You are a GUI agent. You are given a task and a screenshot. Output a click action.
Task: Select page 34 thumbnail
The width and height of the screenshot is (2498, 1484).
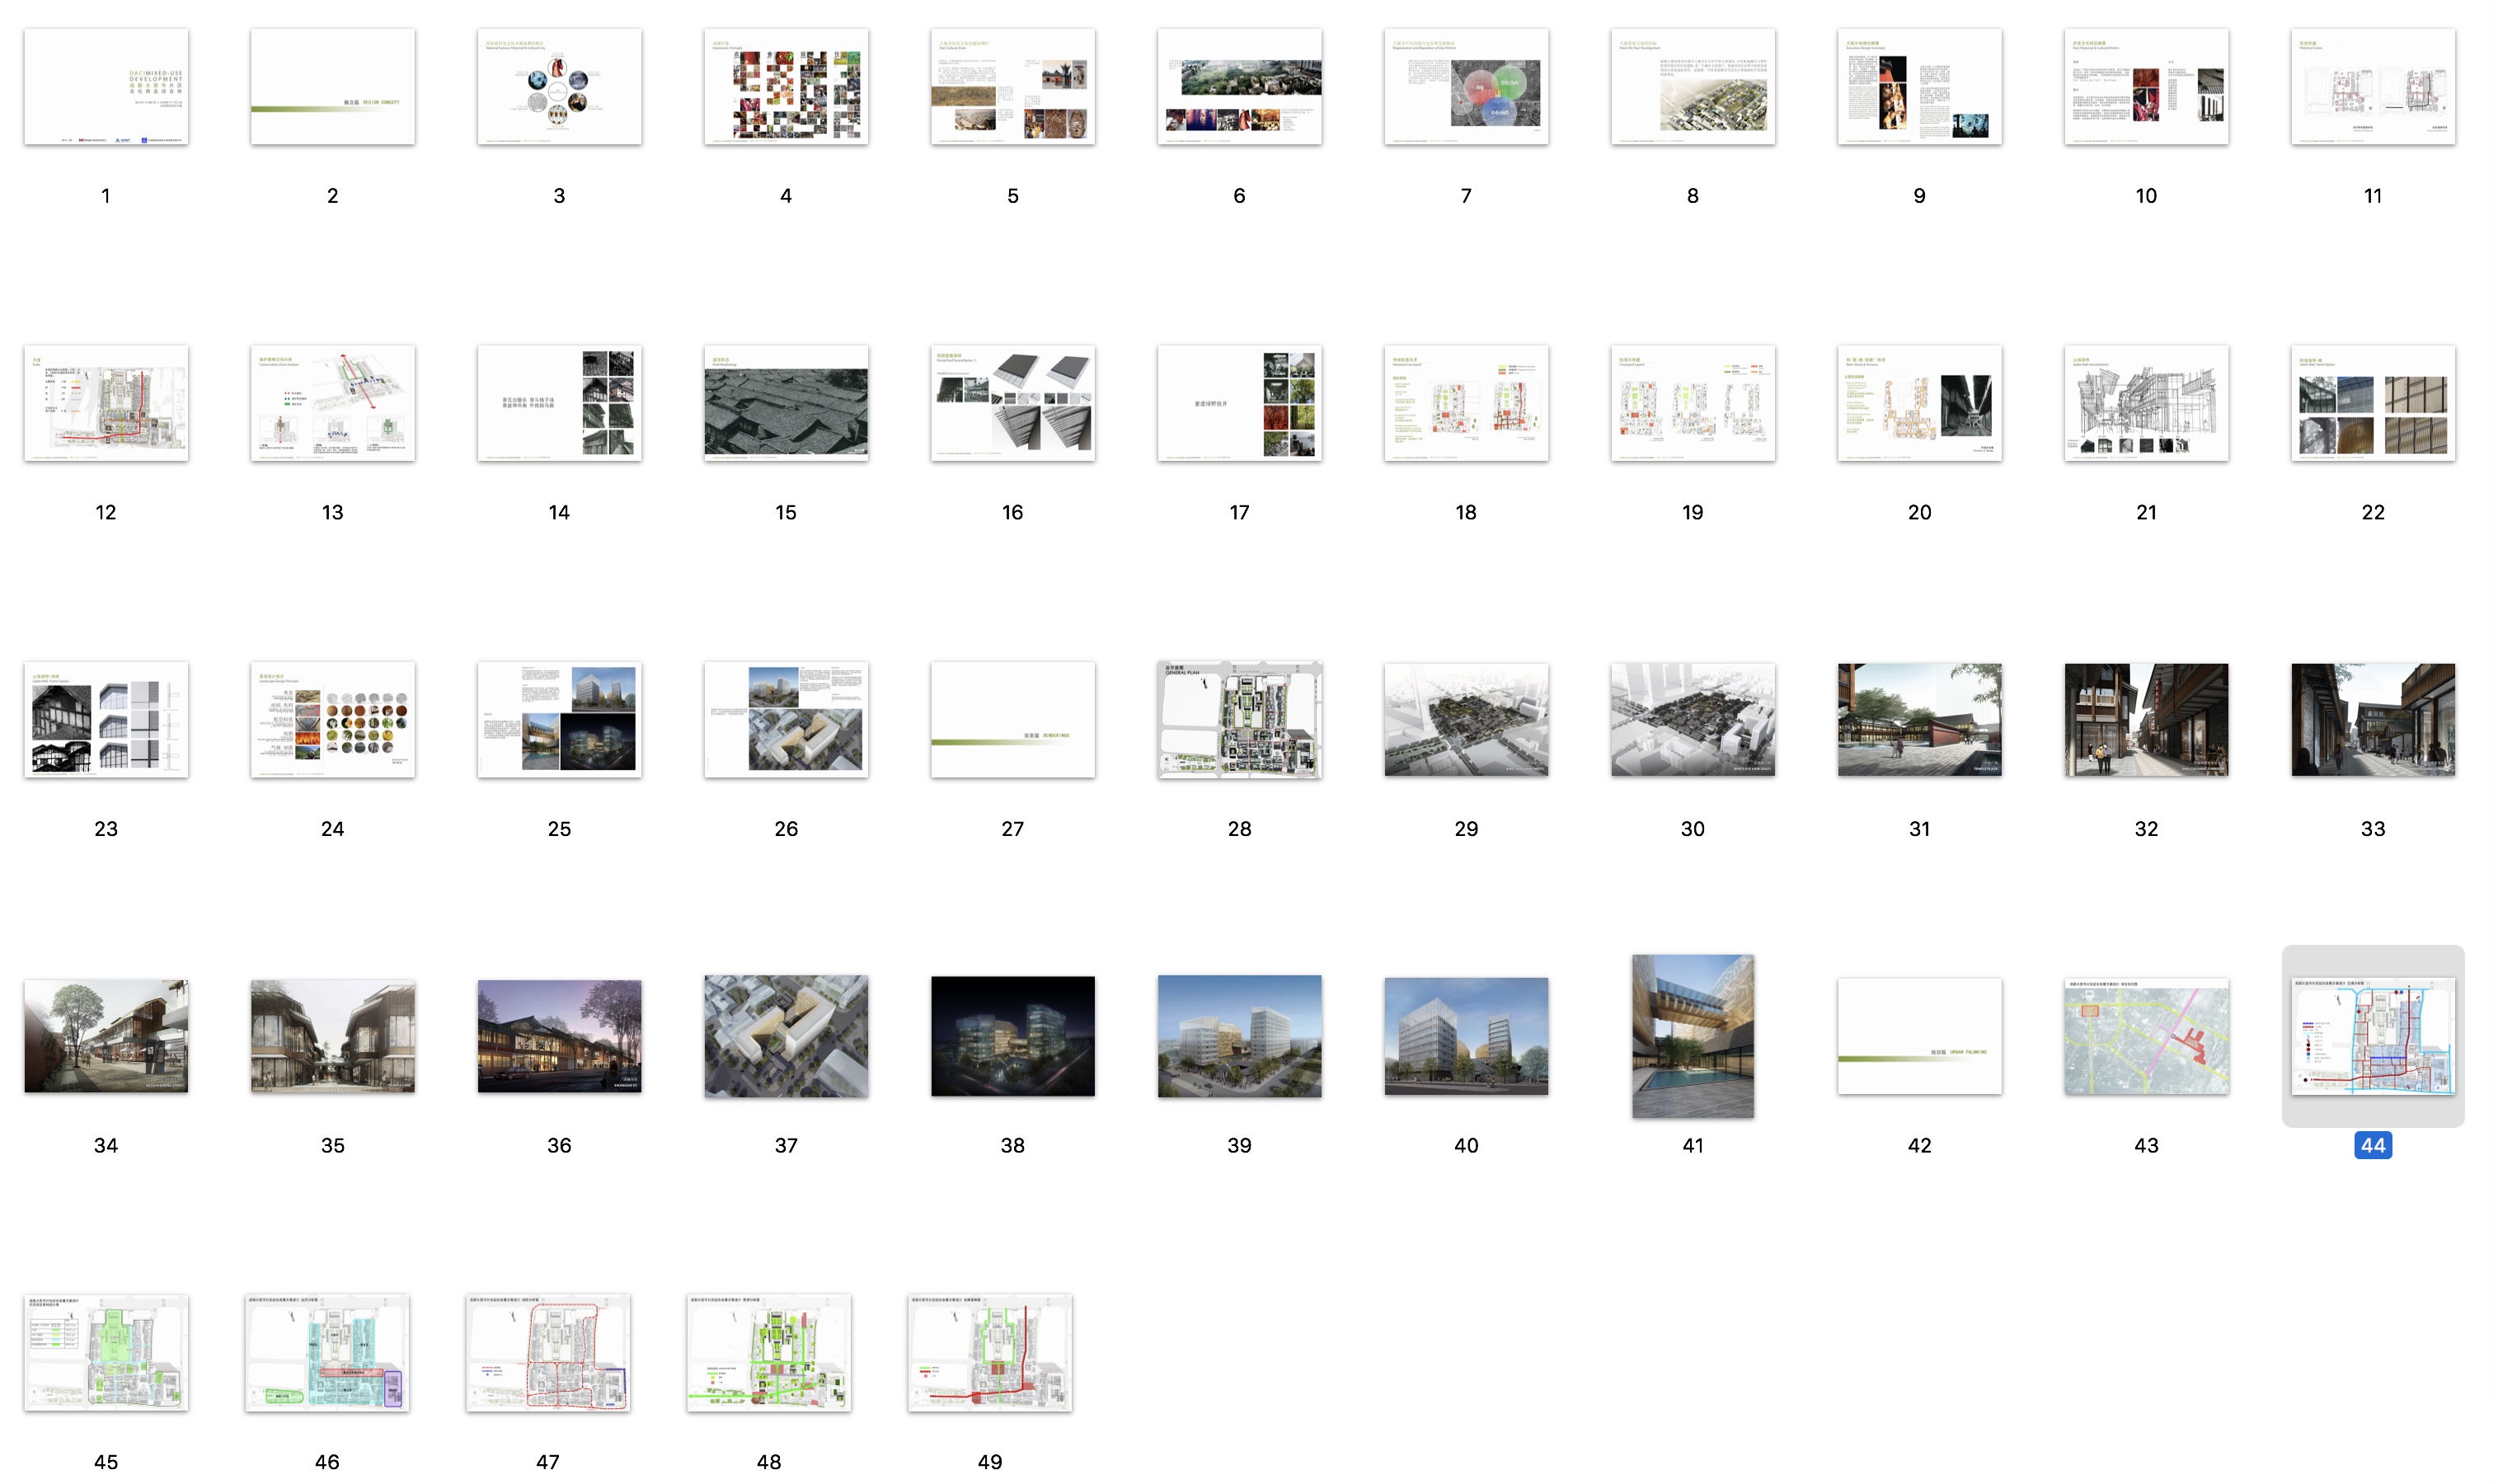(106, 1036)
